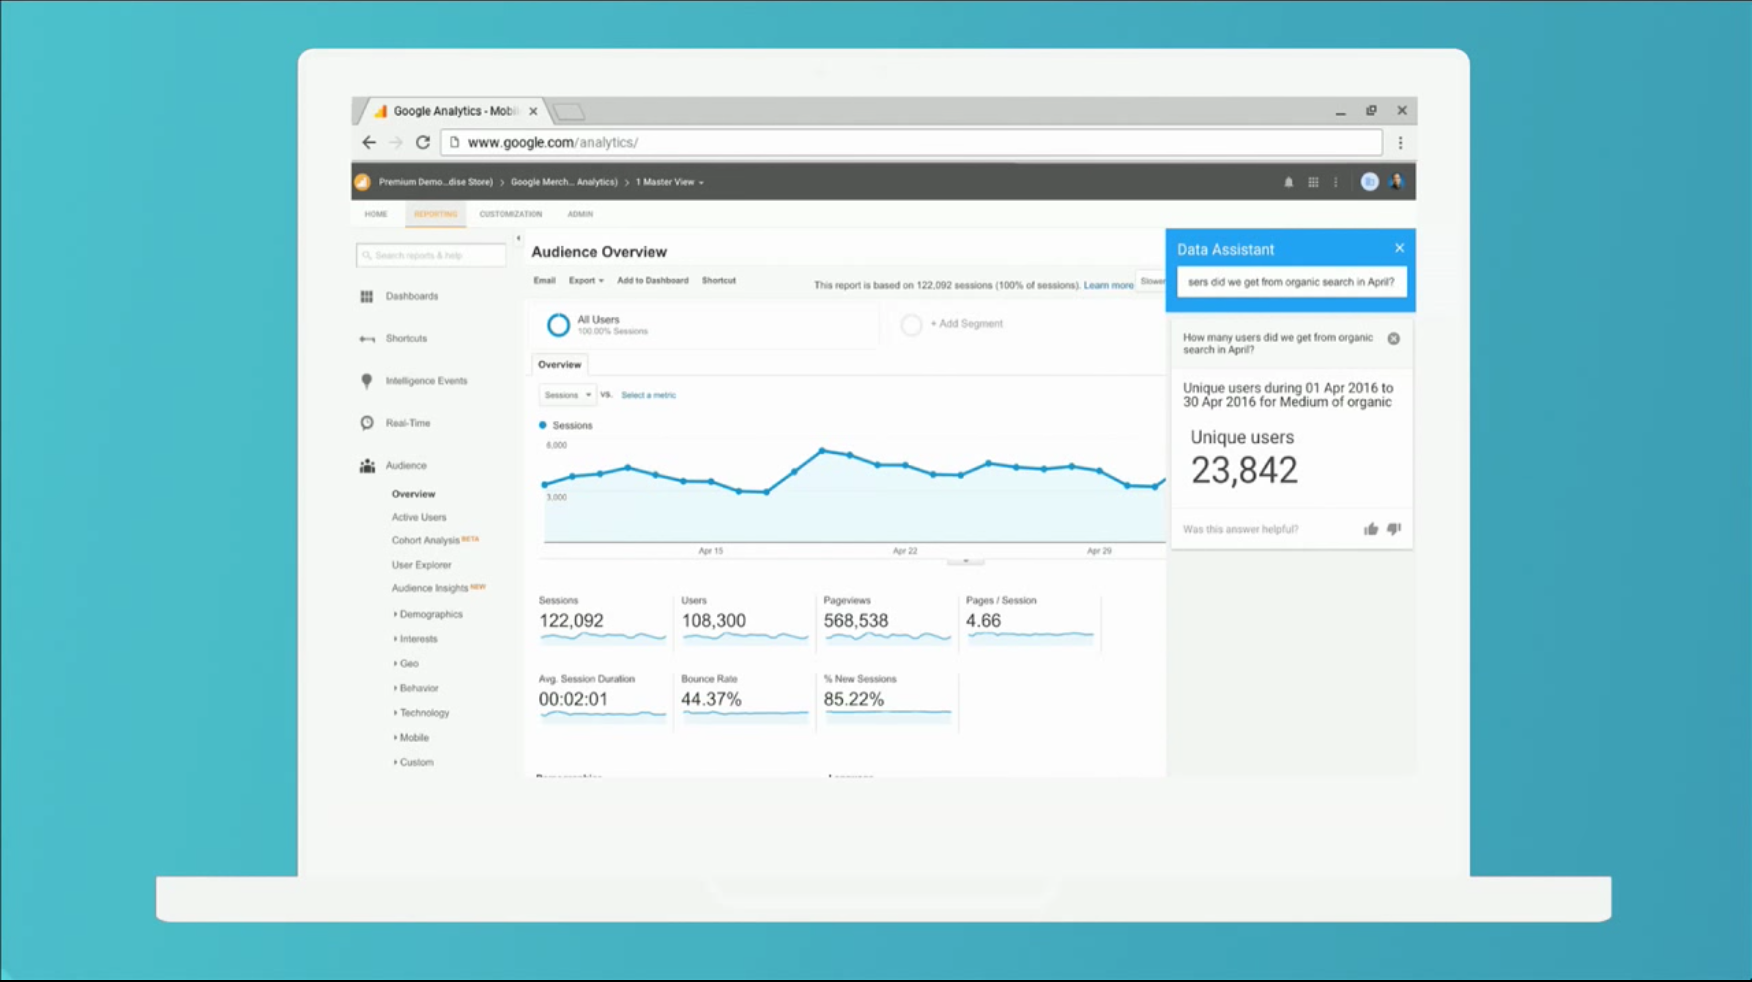The height and width of the screenshot is (982, 1752).
Task: Click Add to Dashboard
Action: [x=652, y=281]
